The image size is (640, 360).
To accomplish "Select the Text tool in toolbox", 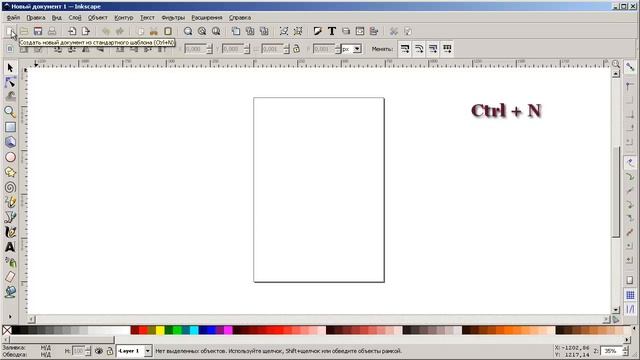I will coord(10,247).
